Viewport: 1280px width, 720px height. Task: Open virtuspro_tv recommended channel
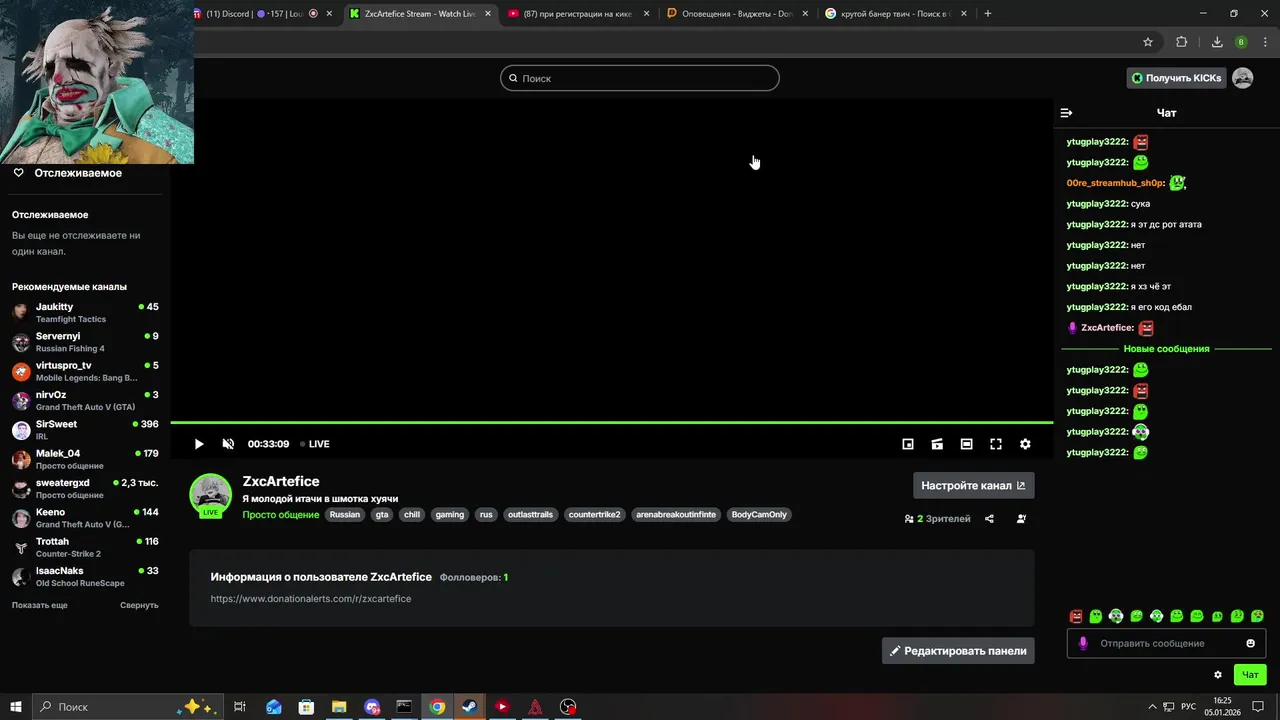pyautogui.click(x=85, y=371)
